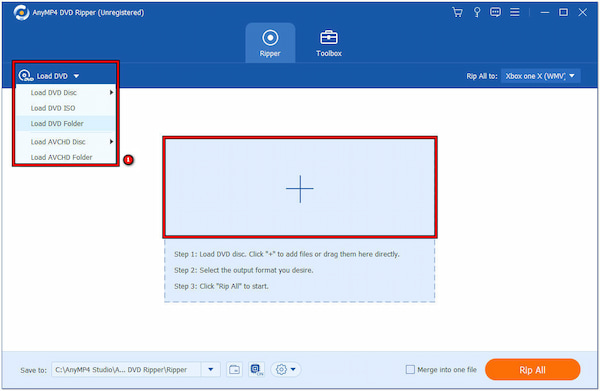Click the Rip All to label
The image size is (600, 391).
[481, 76]
